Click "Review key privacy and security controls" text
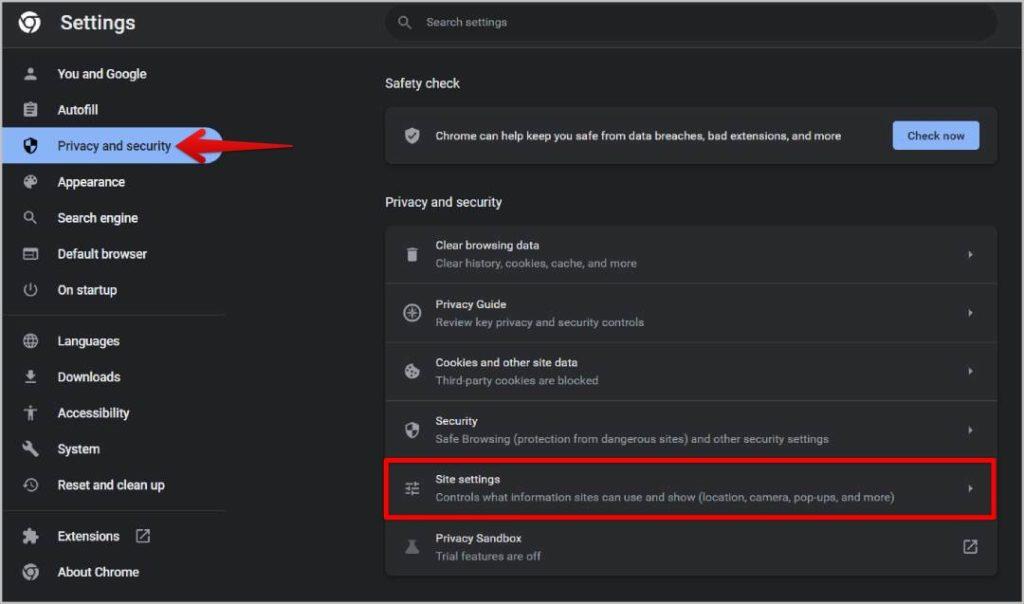This screenshot has width=1024, height=604. (539, 322)
